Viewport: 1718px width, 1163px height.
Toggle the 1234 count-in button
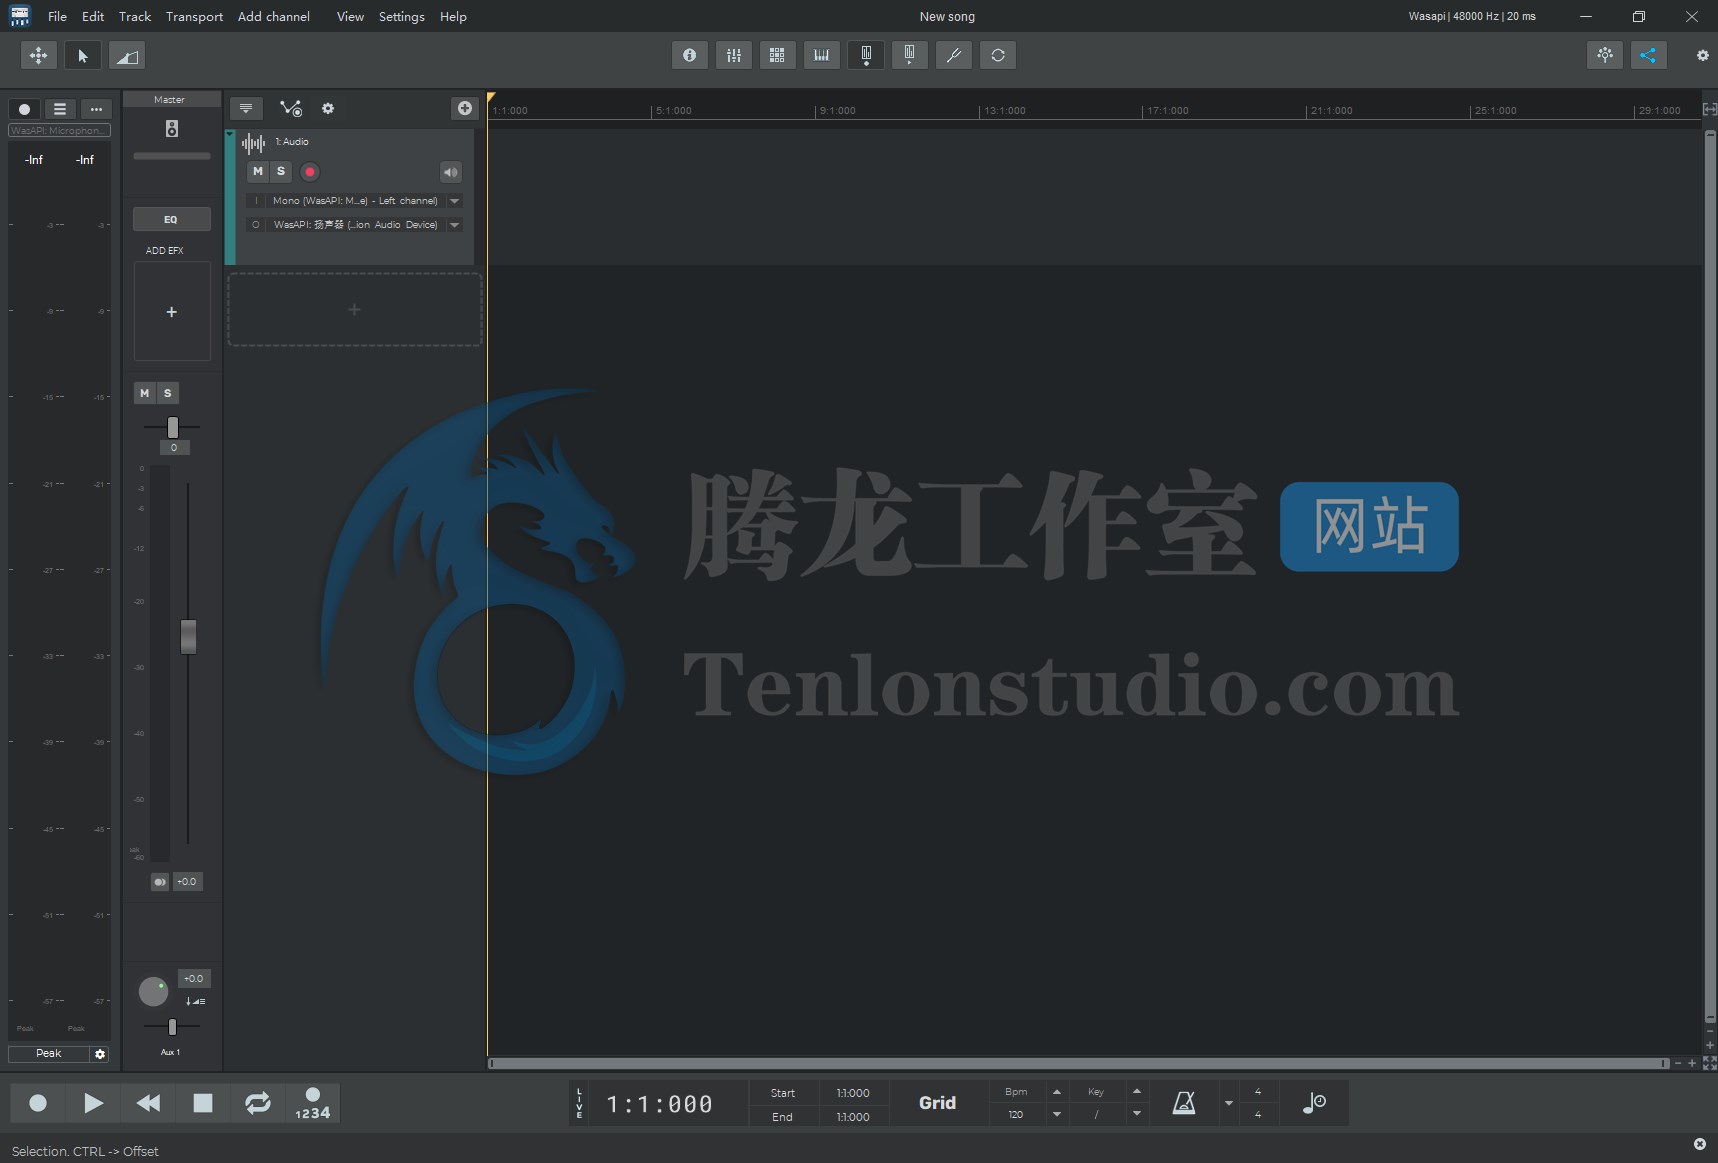[312, 1103]
